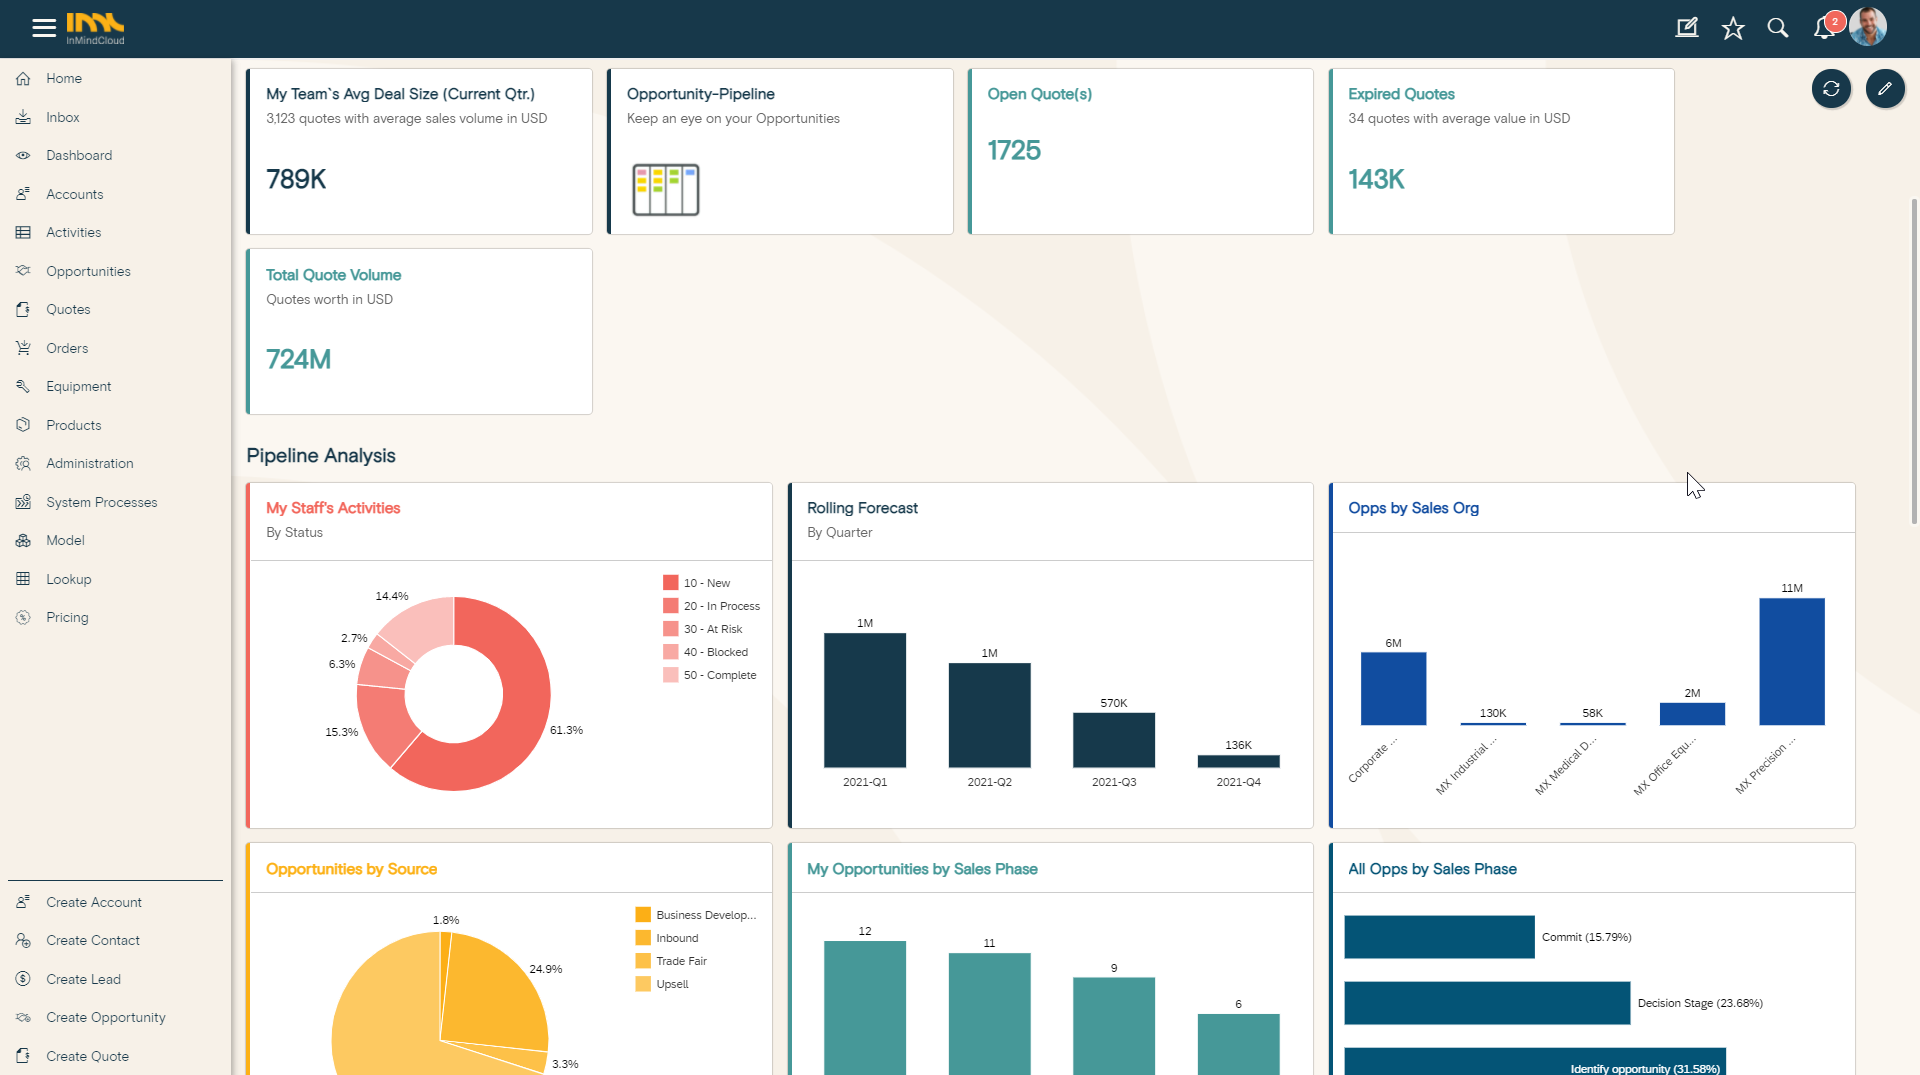
Task: Click the Quotes sidebar icon
Action: coord(23,309)
